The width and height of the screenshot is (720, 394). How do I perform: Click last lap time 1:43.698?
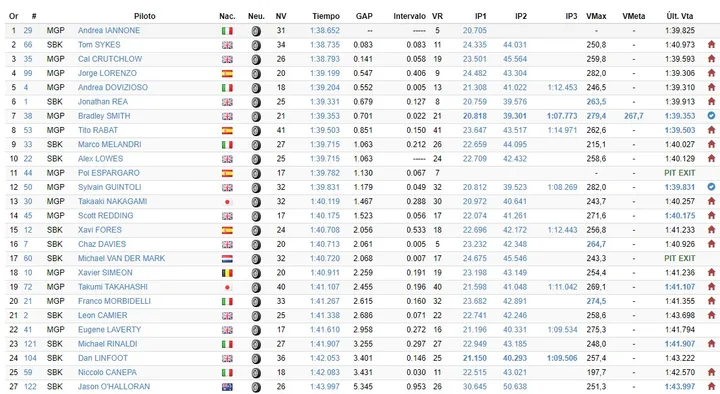[680, 315]
